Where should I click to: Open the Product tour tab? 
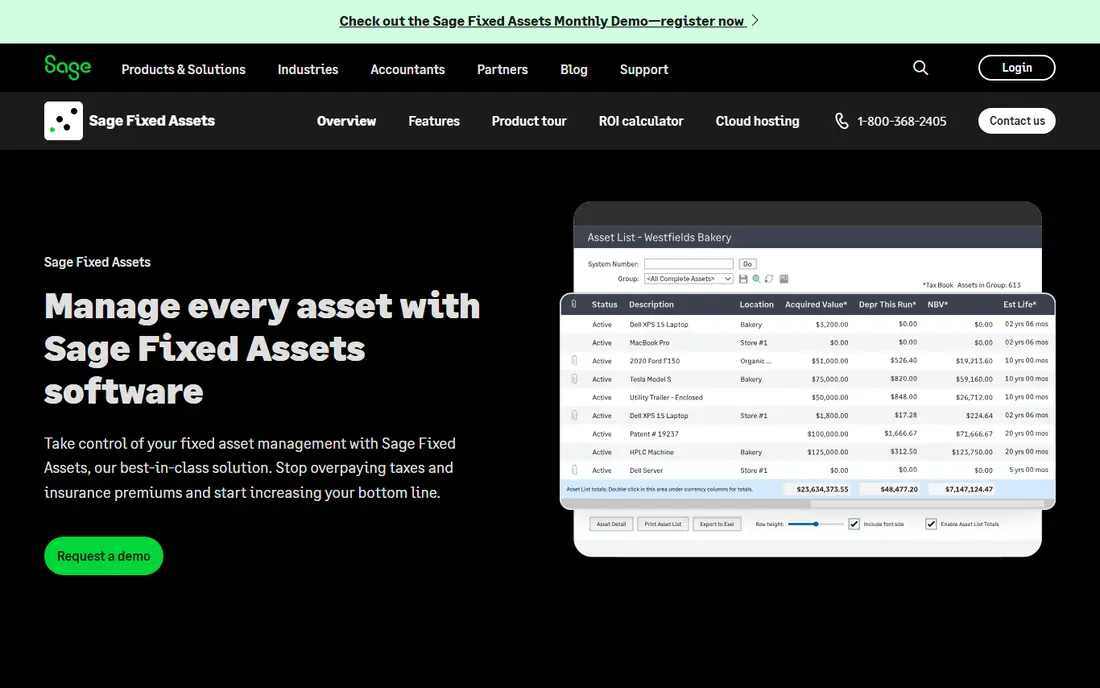[529, 121]
